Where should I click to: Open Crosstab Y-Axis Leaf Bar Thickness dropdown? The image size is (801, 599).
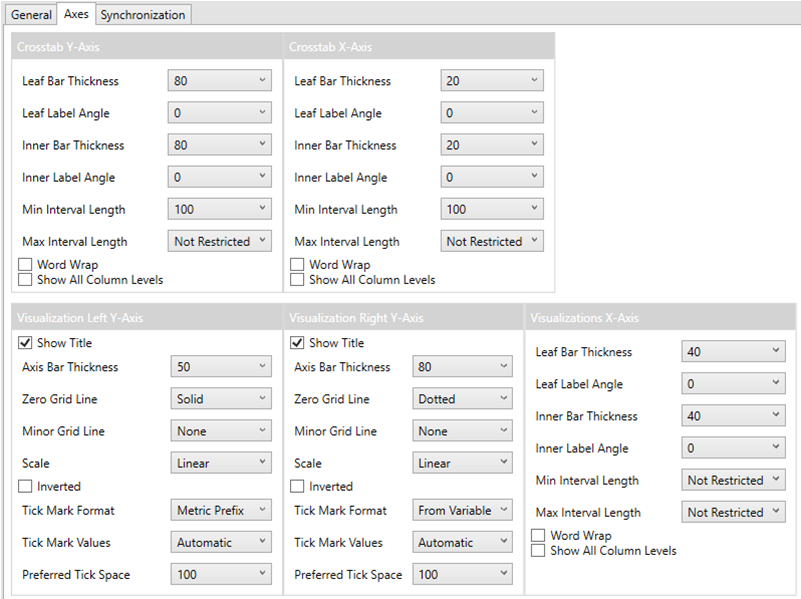[x=221, y=81]
